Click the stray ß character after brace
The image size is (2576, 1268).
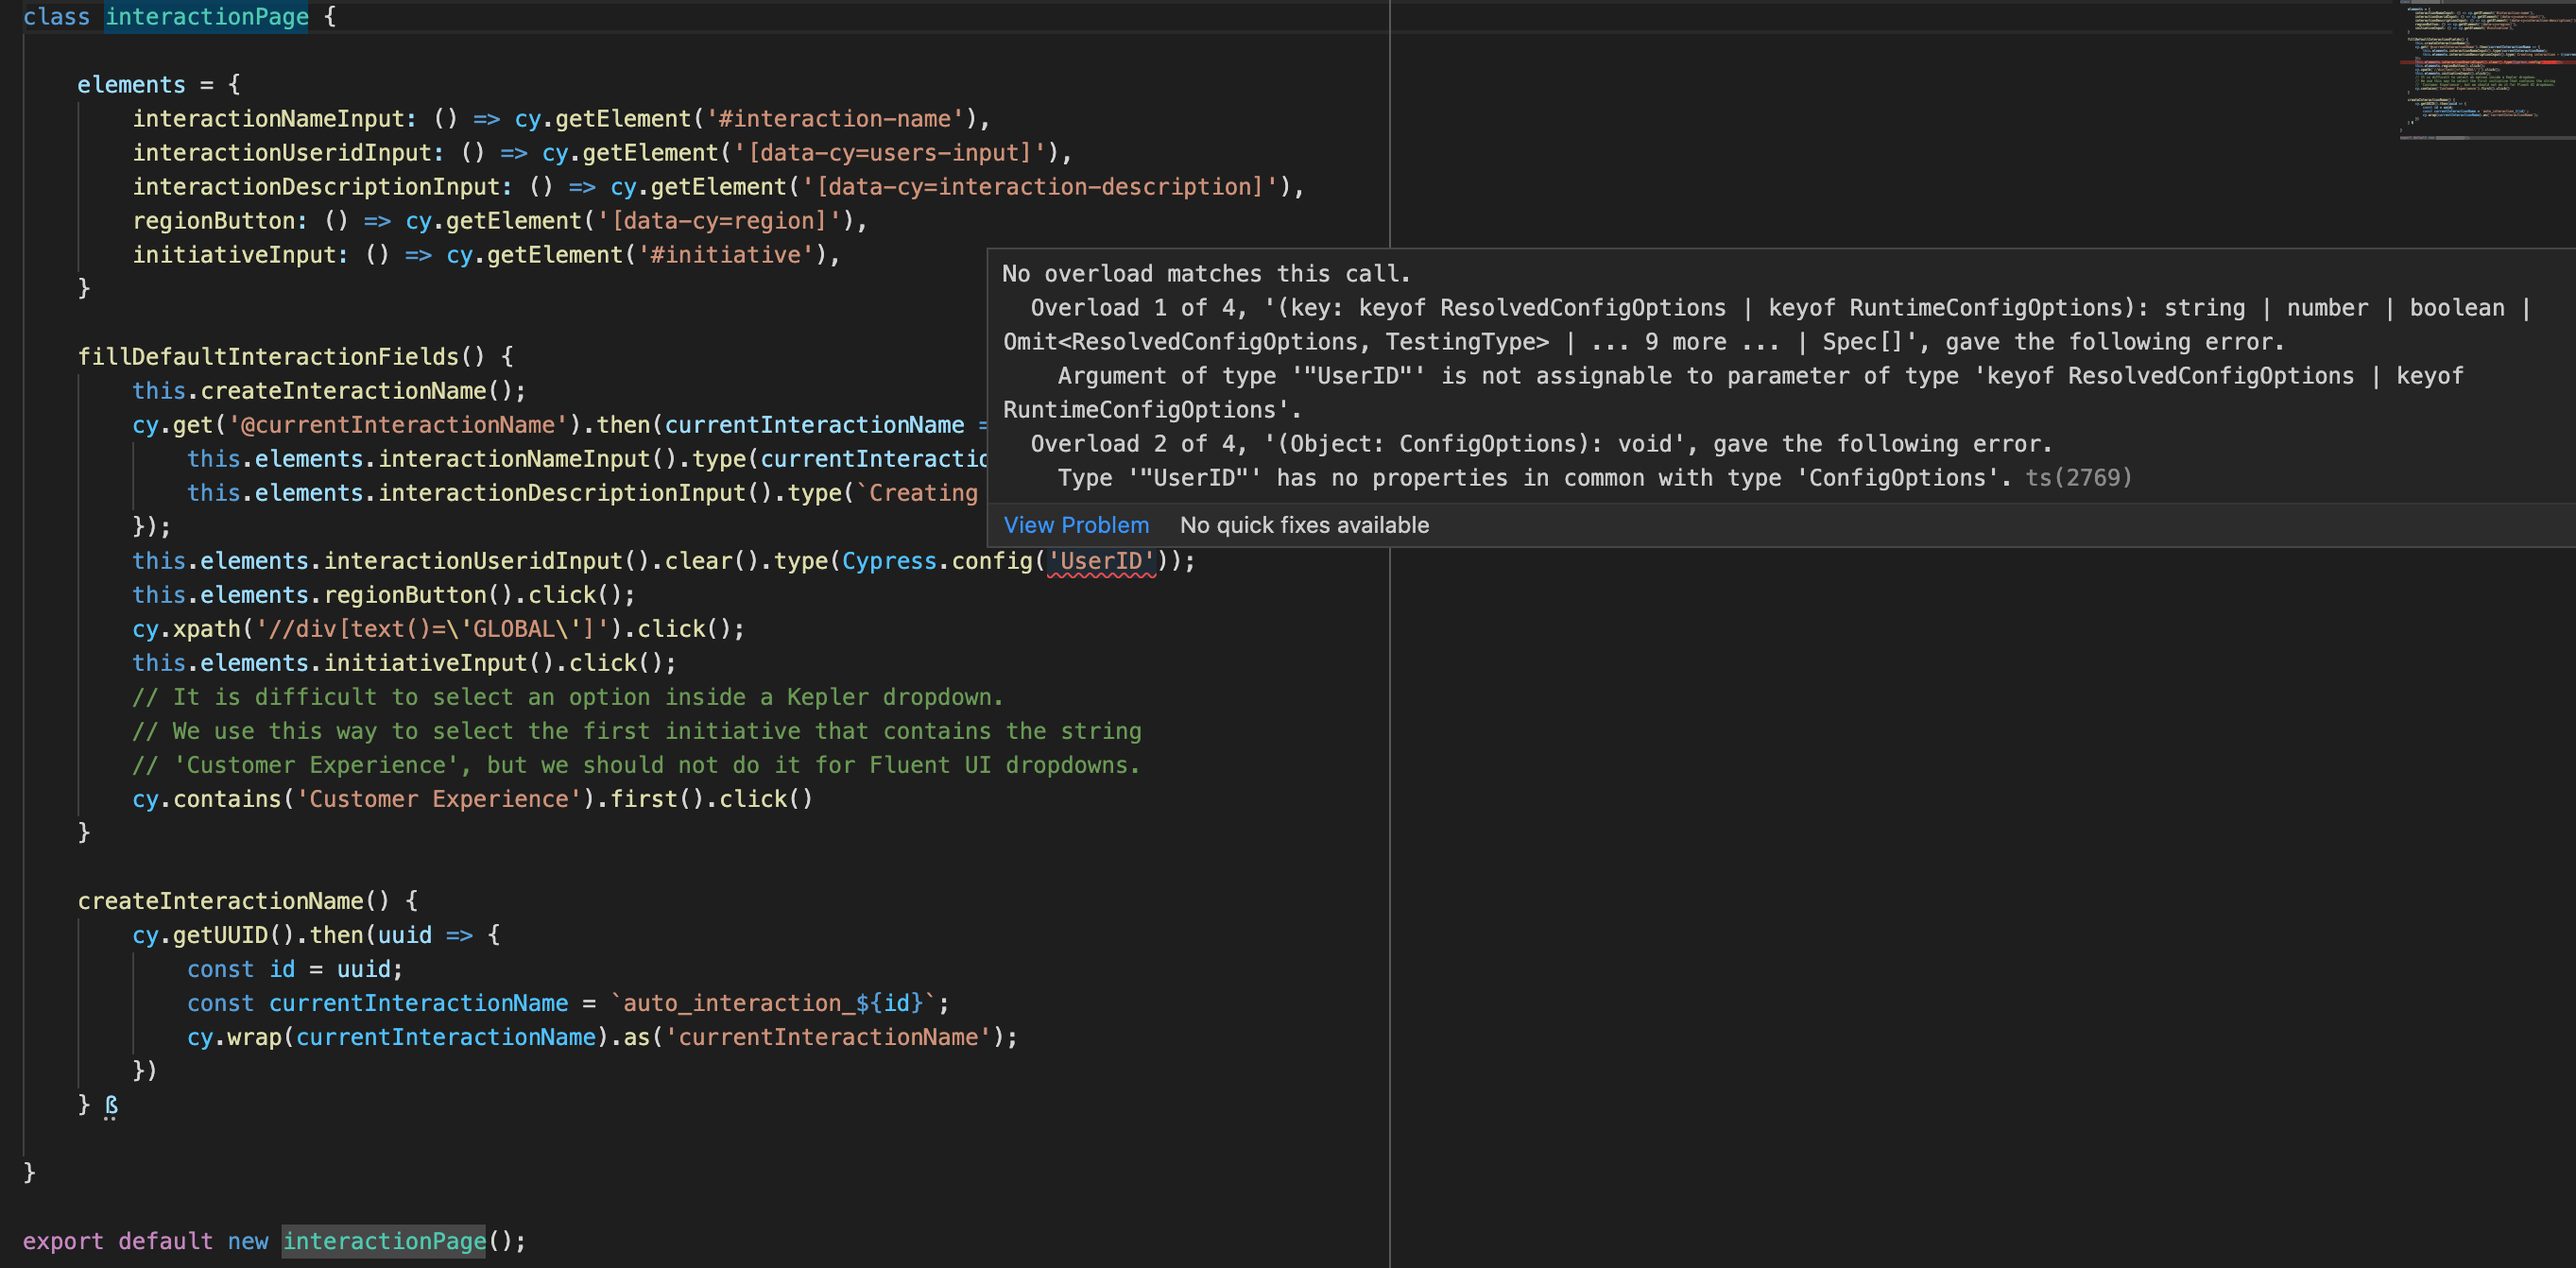(x=111, y=1105)
